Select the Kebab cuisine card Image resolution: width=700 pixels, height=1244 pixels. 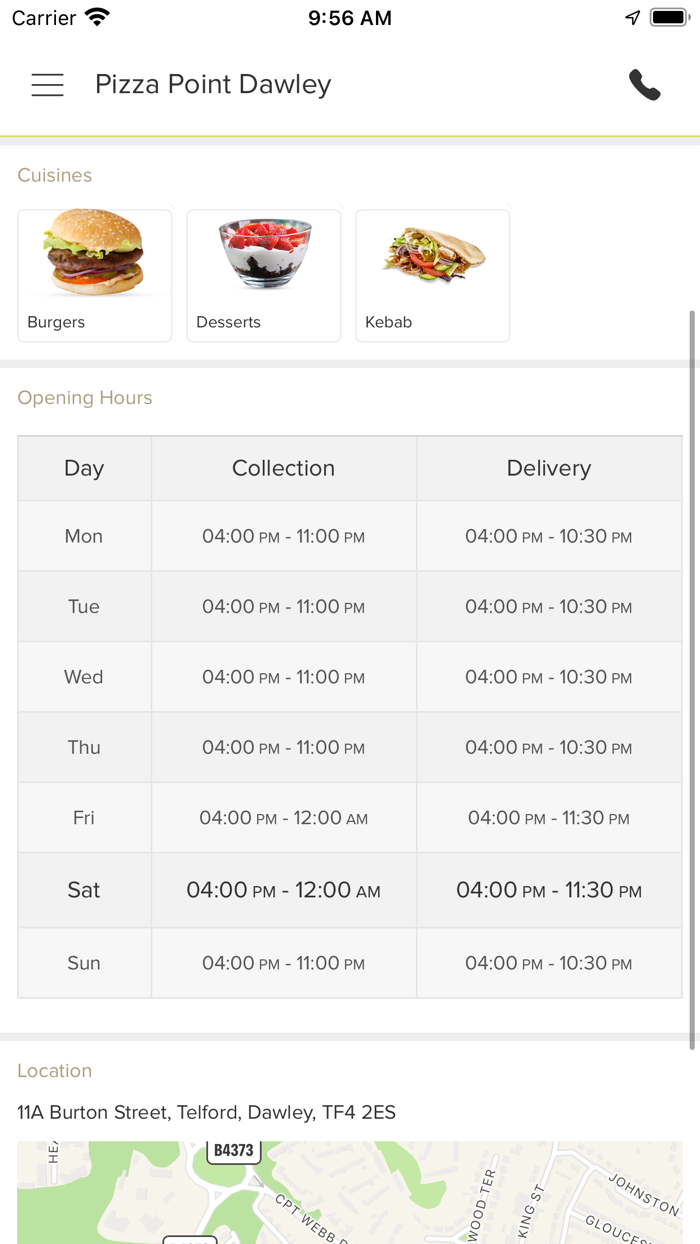[433, 275]
